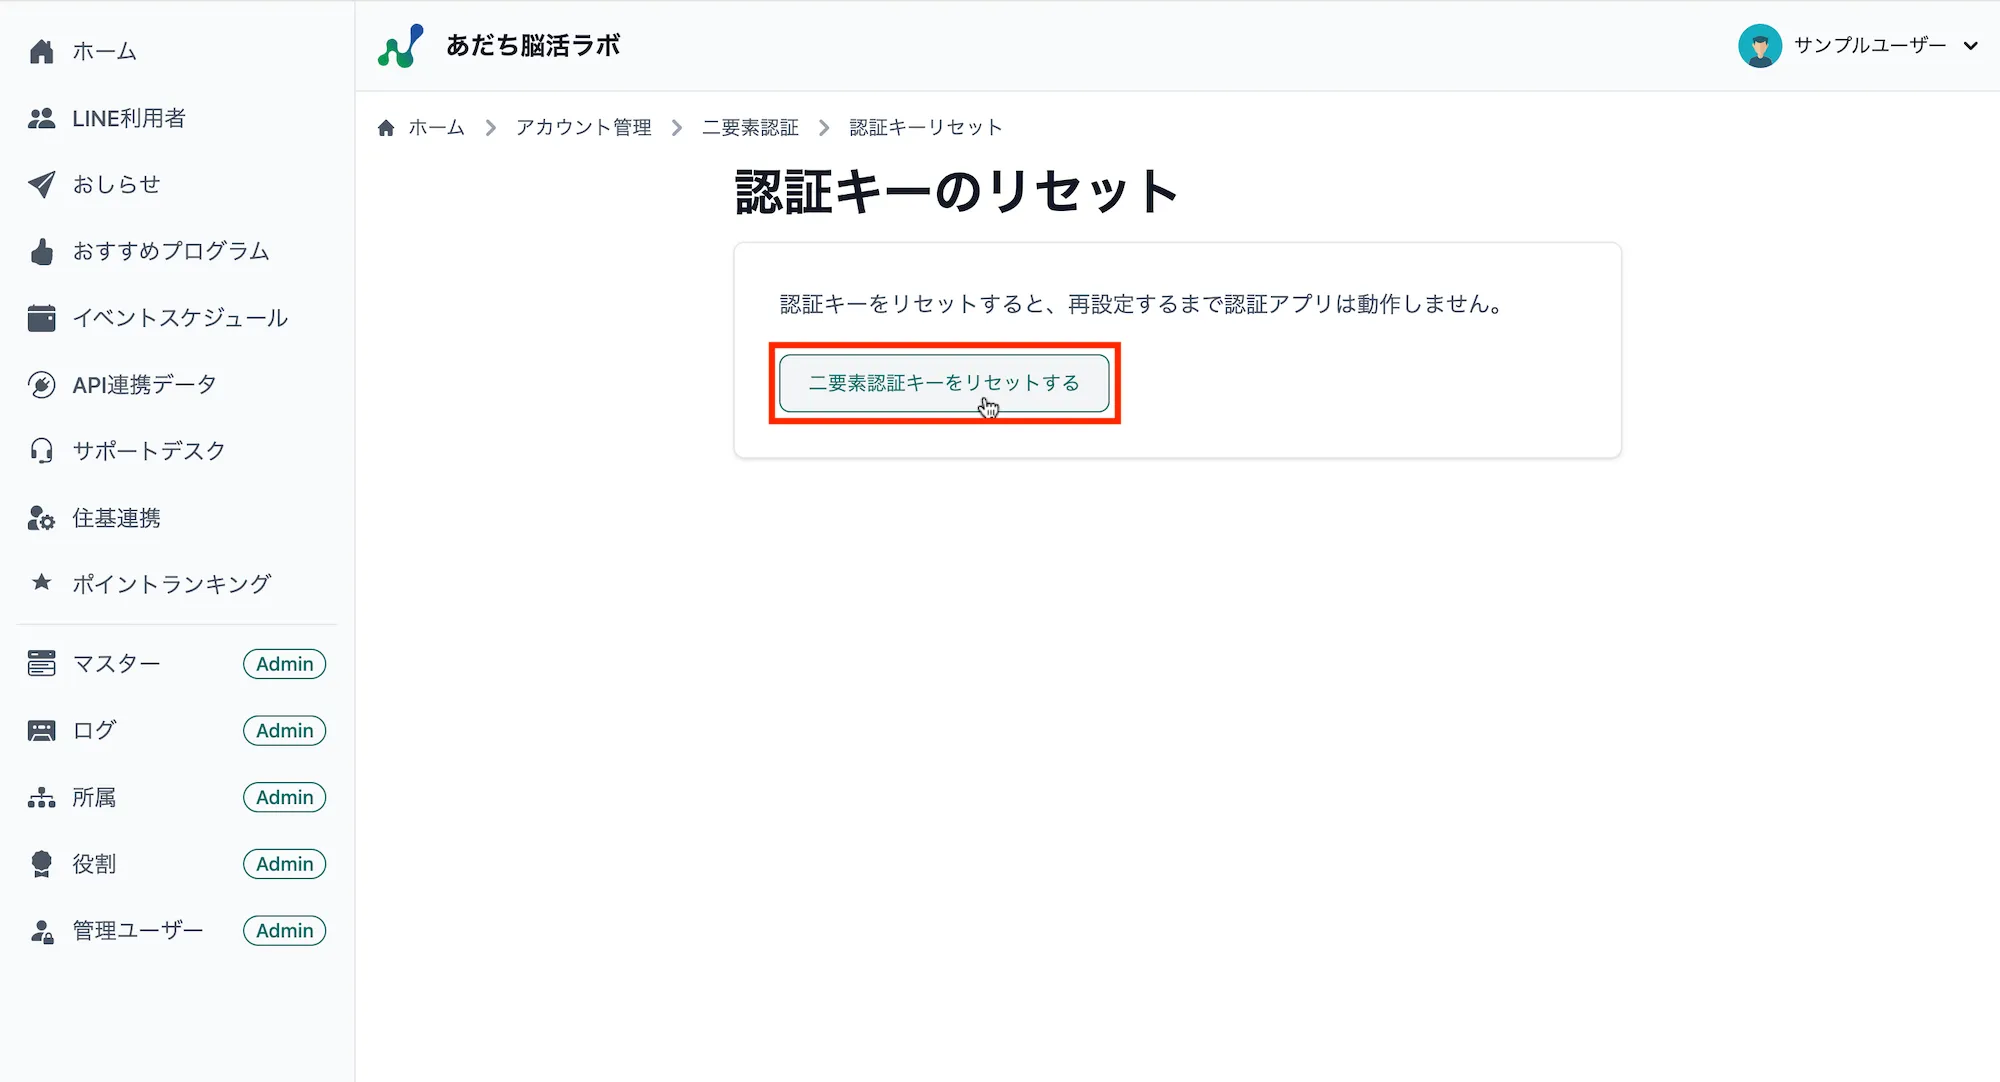Viewport: 2000px width, 1082px height.
Task: Open LINE利用者 via its people icon
Action: 41,118
